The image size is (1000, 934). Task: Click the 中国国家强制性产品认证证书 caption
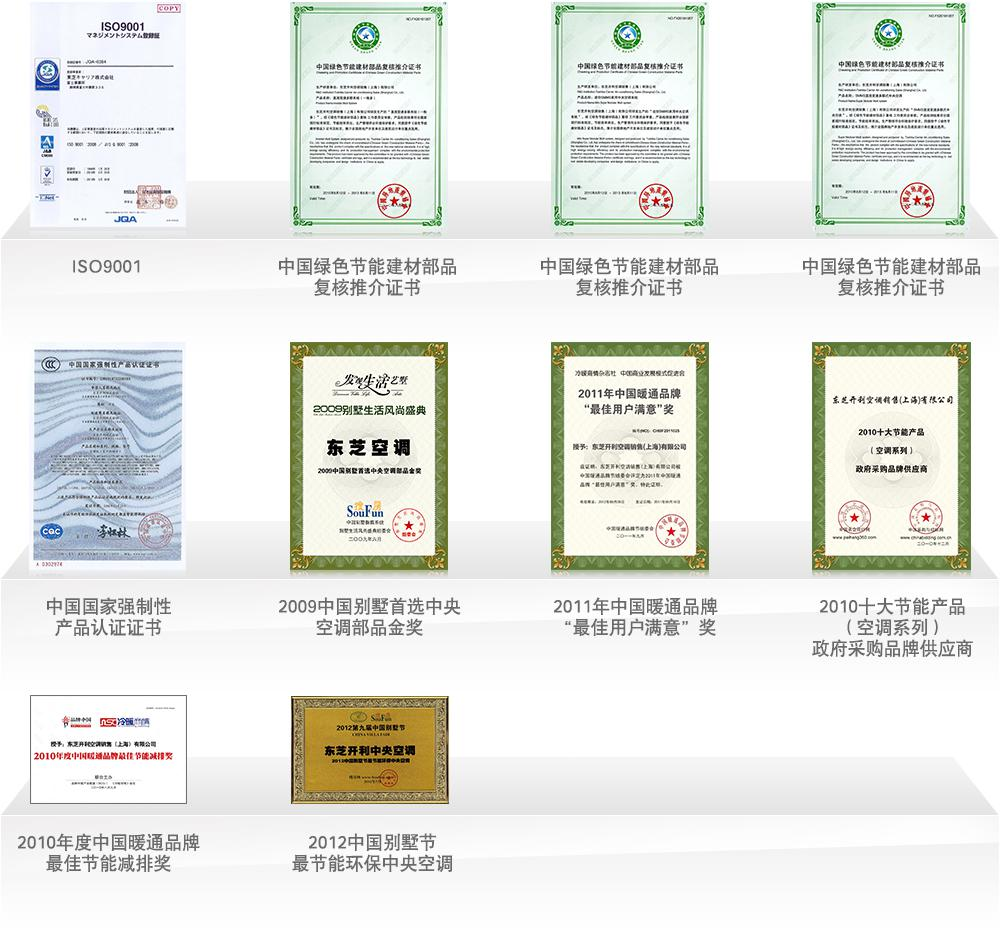(108, 617)
